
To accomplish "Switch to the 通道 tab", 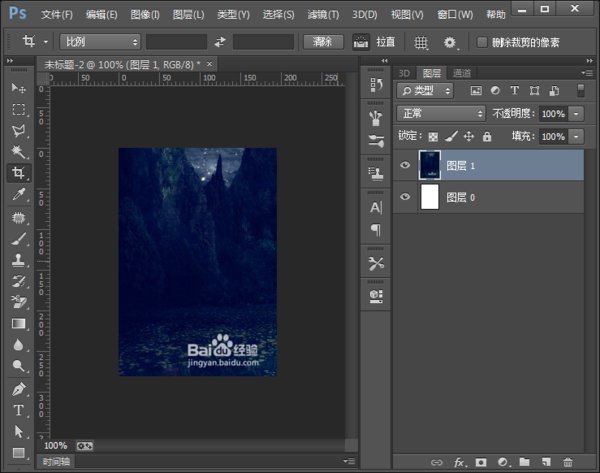I will tap(462, 73).
